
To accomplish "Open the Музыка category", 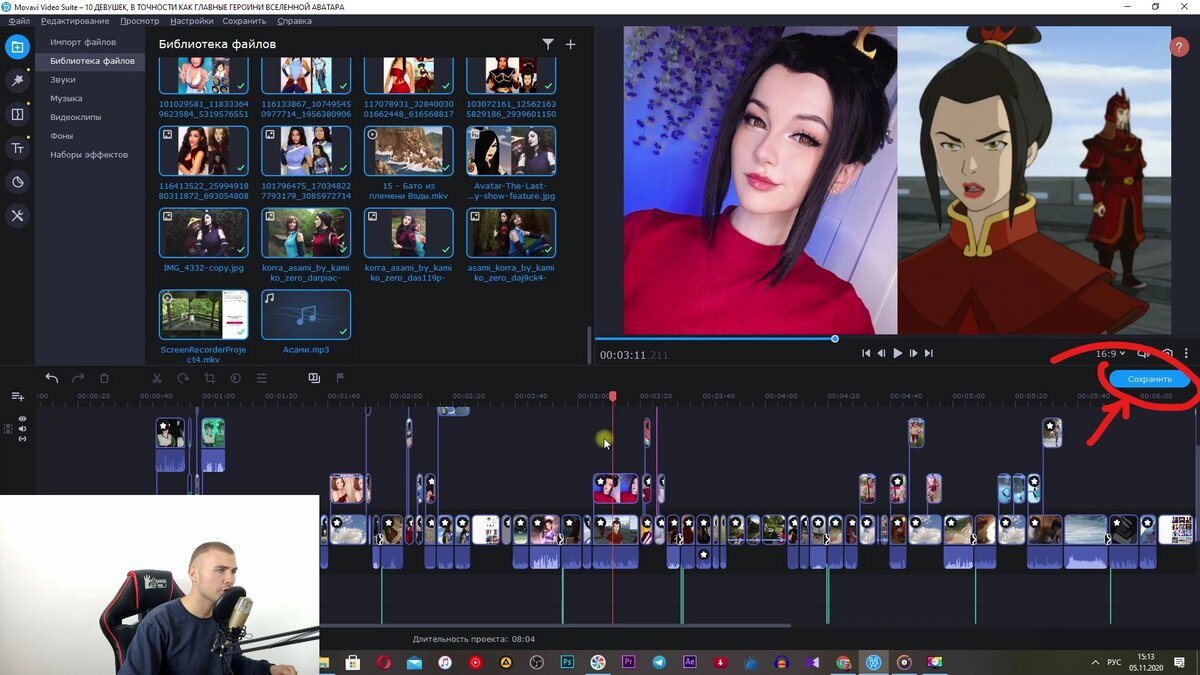I will (x=66, y=98).
